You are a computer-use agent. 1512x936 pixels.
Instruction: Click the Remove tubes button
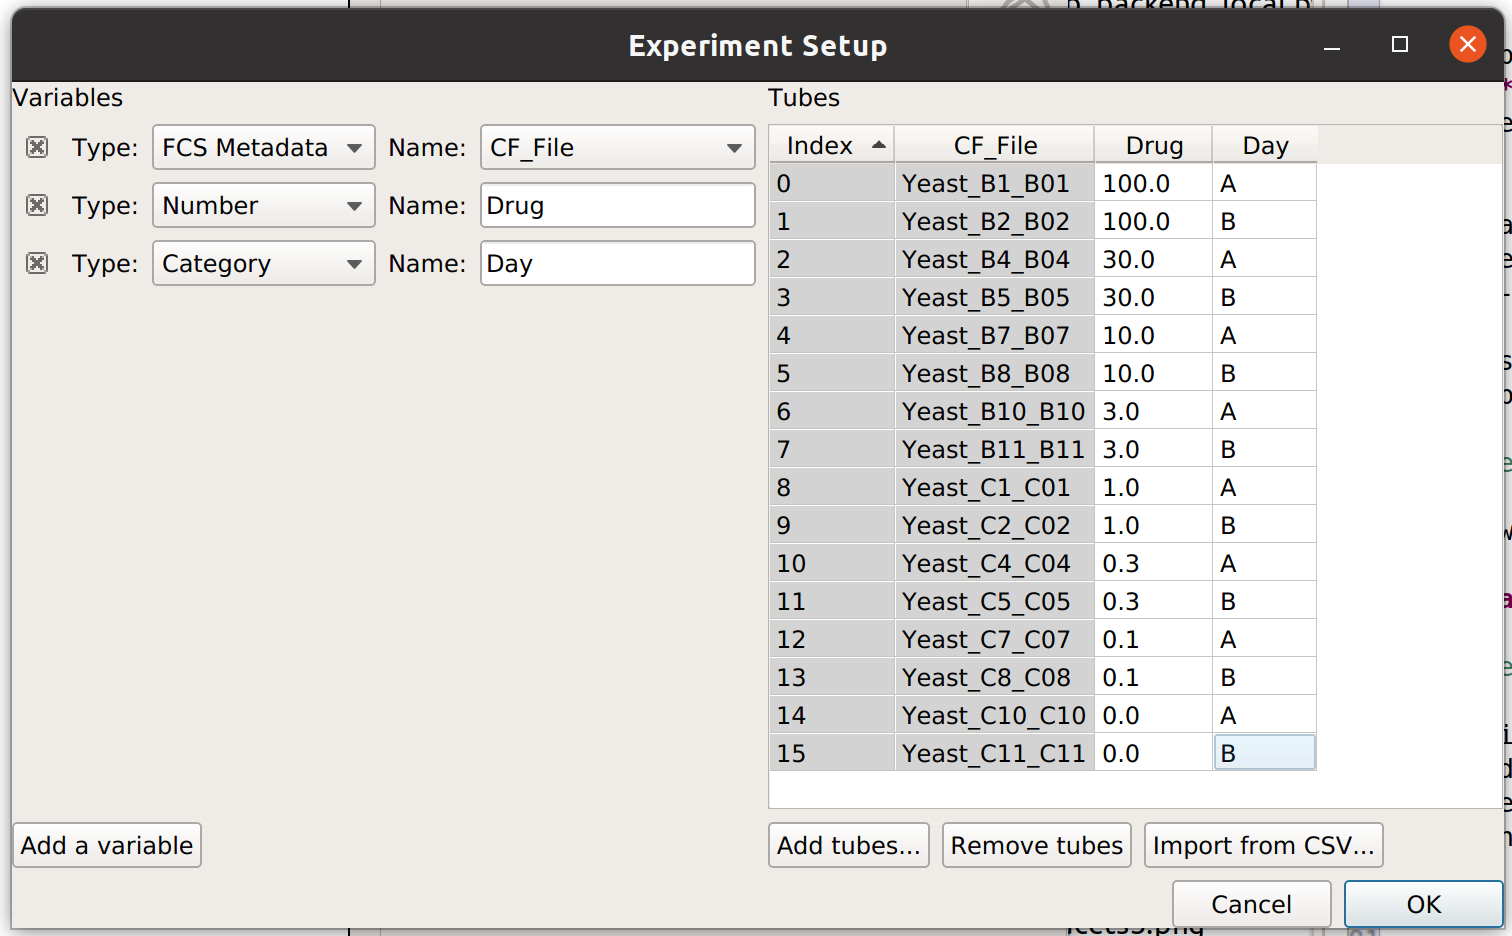(1037, 845)
